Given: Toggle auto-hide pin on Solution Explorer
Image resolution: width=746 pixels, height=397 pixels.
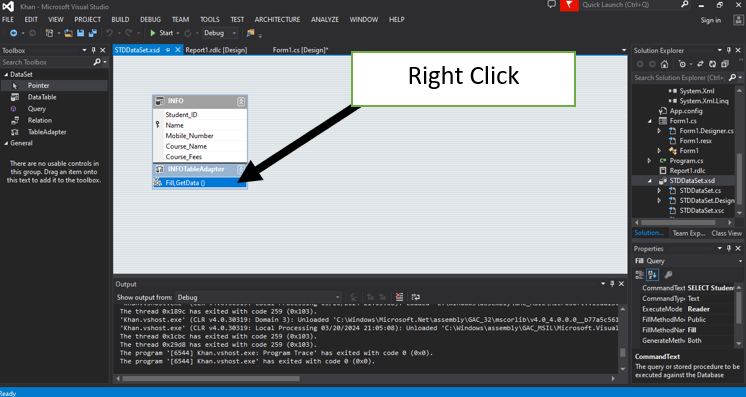Looking at the screenshot, I should (728, 50).
